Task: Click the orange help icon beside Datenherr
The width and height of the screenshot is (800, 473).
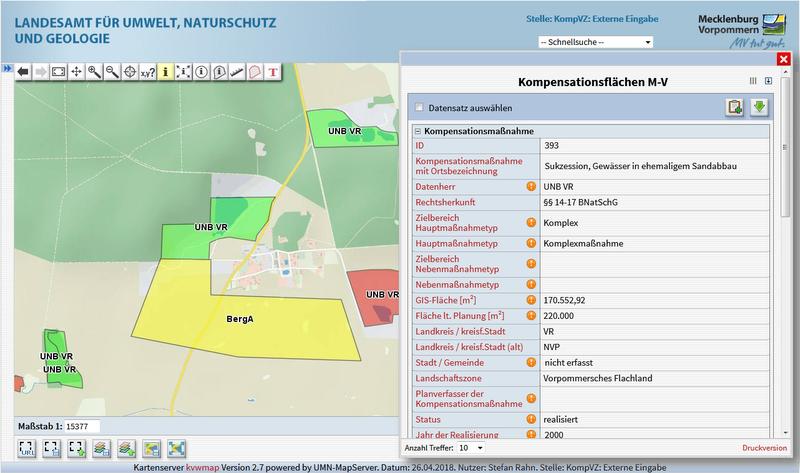Action: 531,186
